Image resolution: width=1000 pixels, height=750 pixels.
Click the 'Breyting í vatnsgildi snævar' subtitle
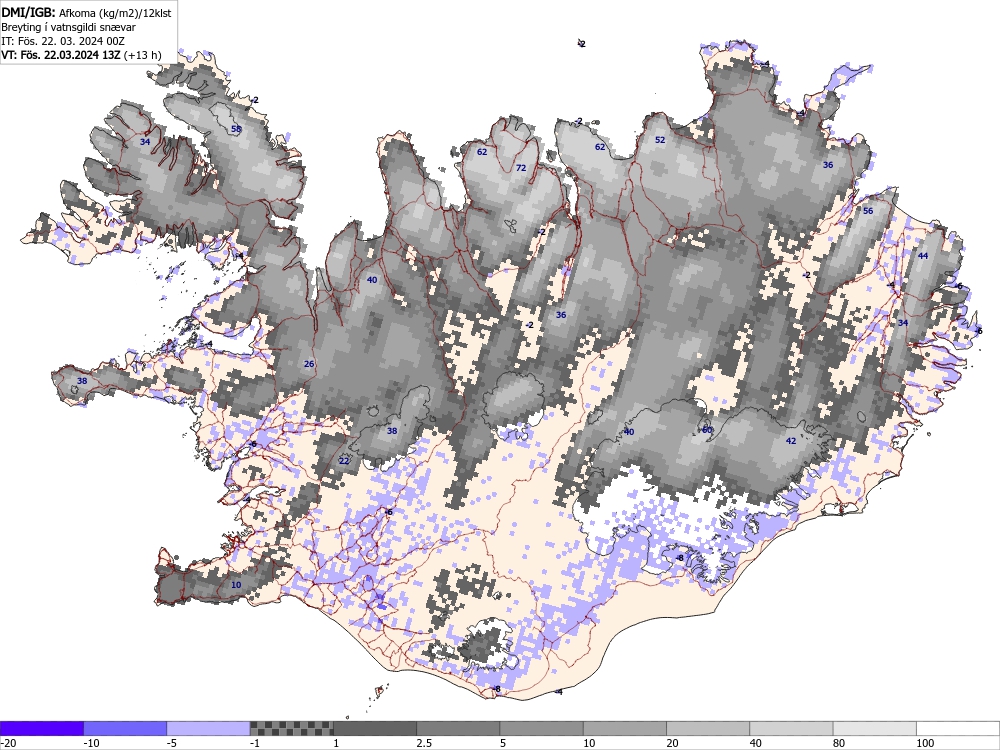68,27
